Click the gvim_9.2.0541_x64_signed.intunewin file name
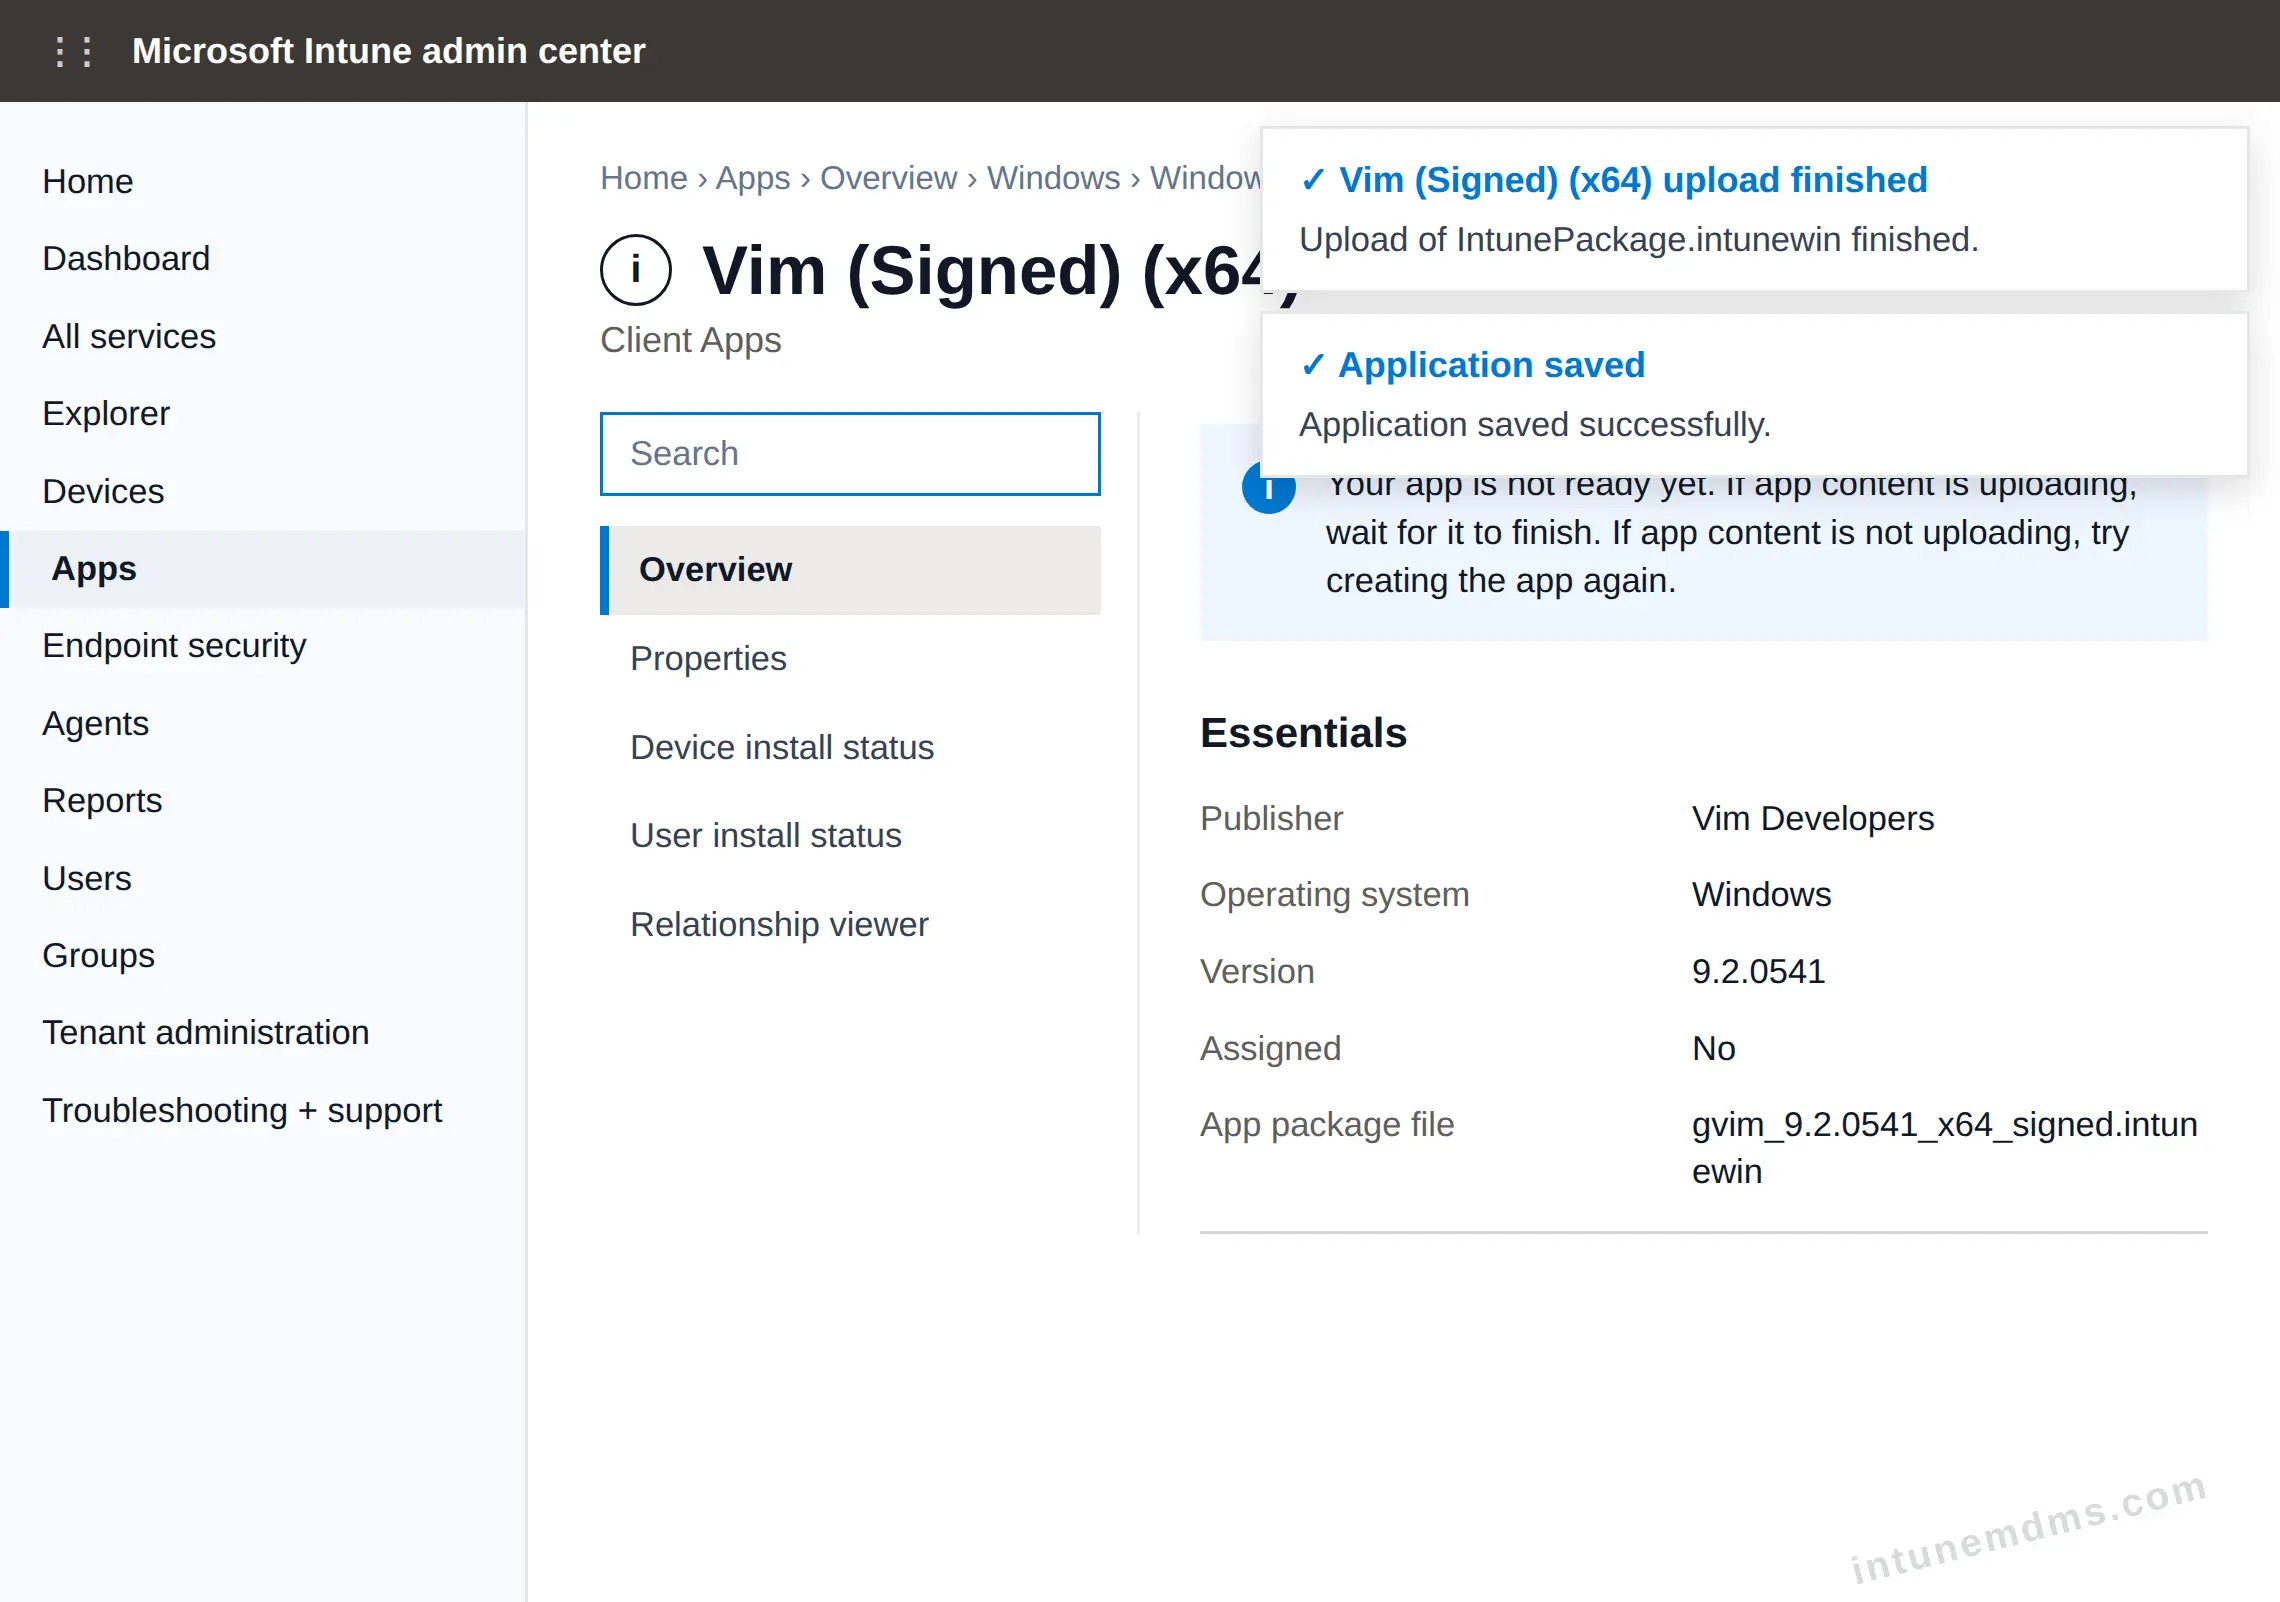 1944,1148
